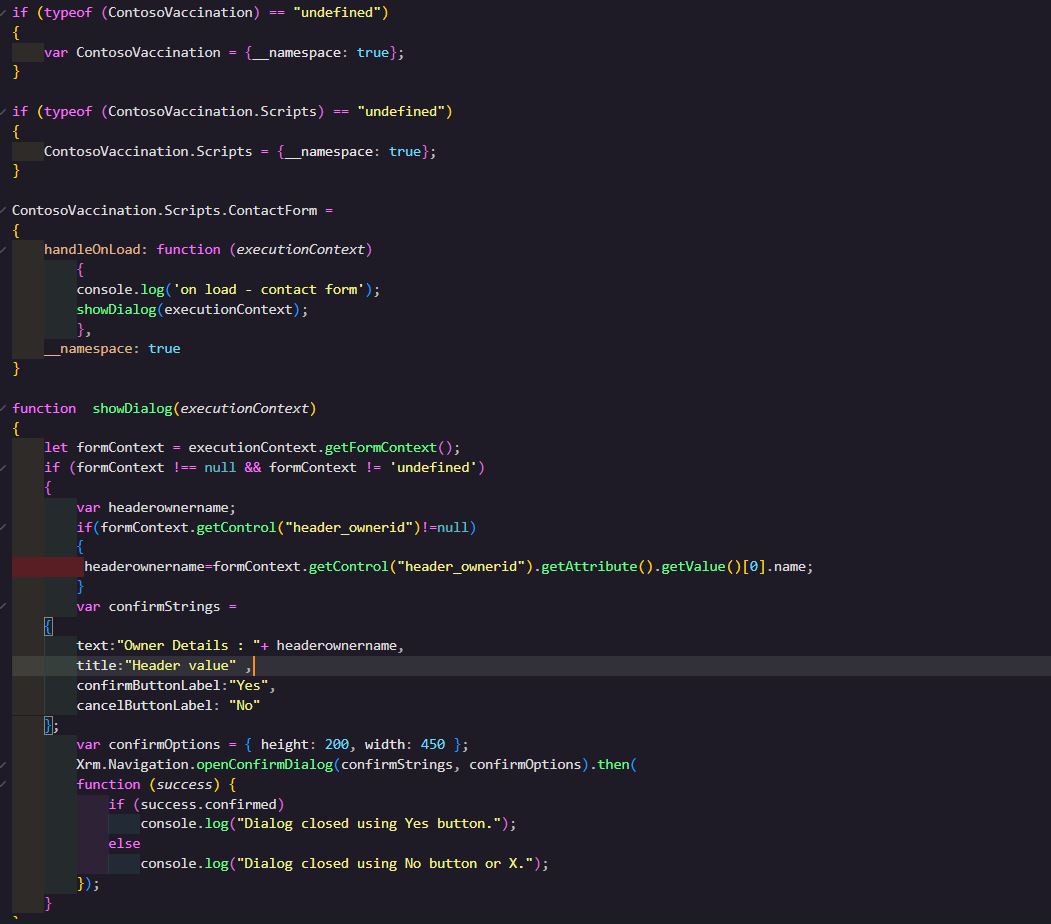Click the 'showDialog(executionContext);' call line
This screenshot has width=1051, height=924.
click(x=192, y=310)
